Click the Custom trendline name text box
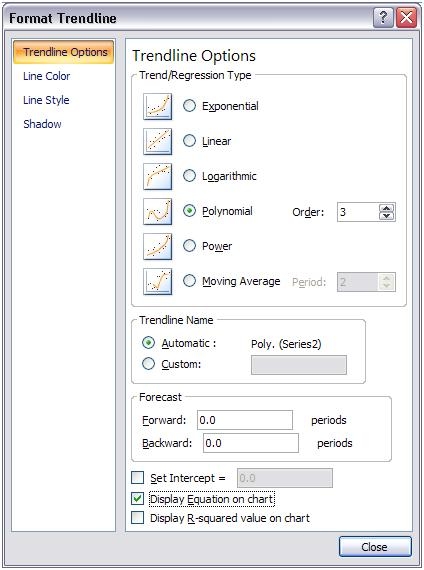 tap(299, 365)
